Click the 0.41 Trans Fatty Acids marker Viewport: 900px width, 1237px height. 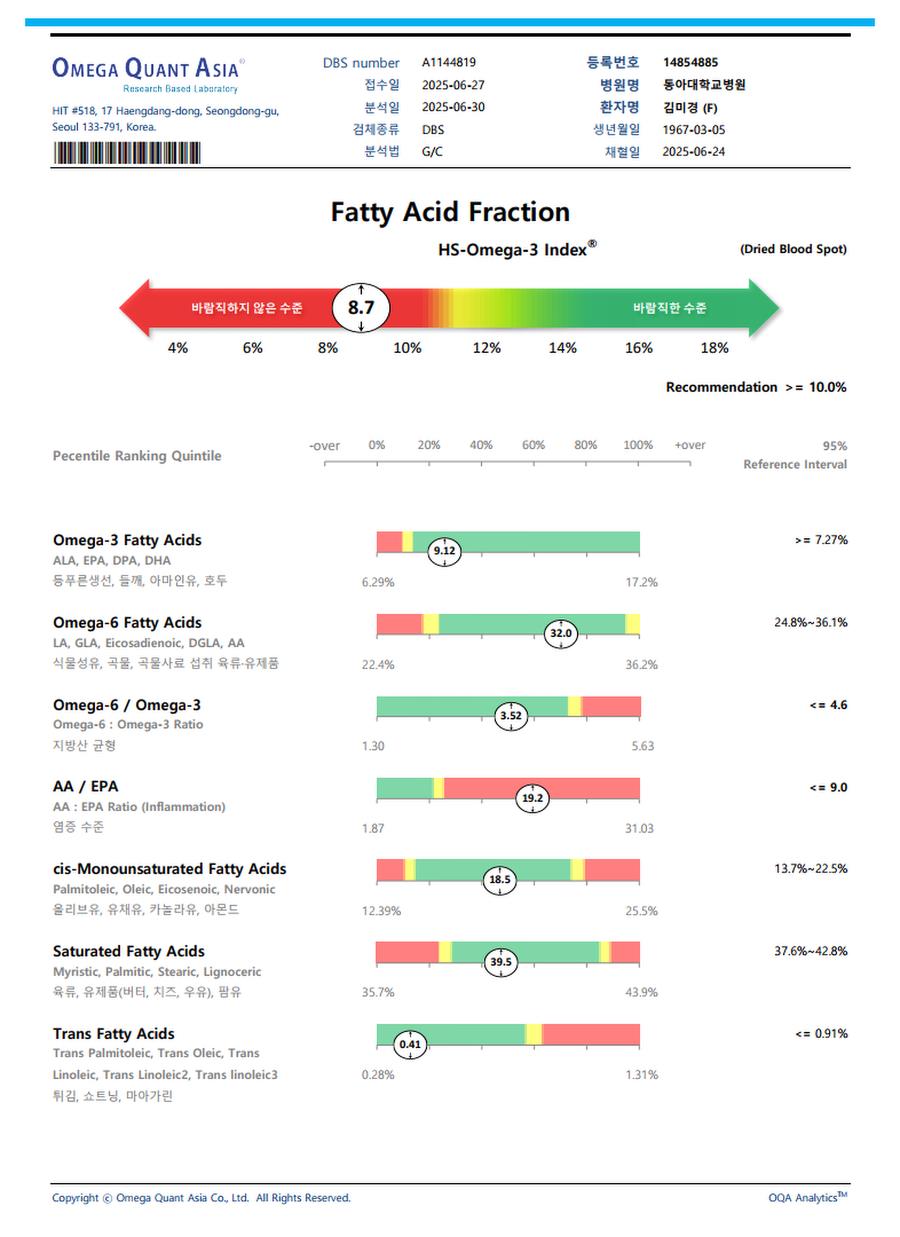[x=410, y=1045]
